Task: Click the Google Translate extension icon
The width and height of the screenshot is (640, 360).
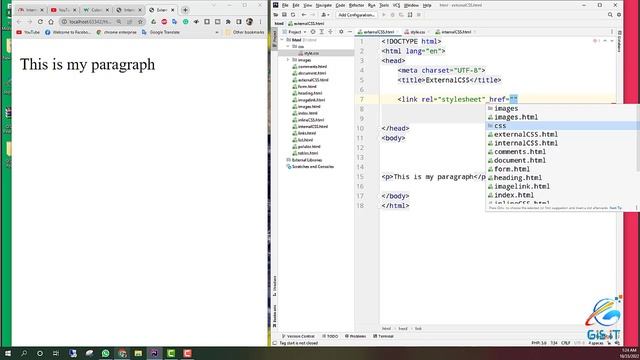Action: [175, 22]
